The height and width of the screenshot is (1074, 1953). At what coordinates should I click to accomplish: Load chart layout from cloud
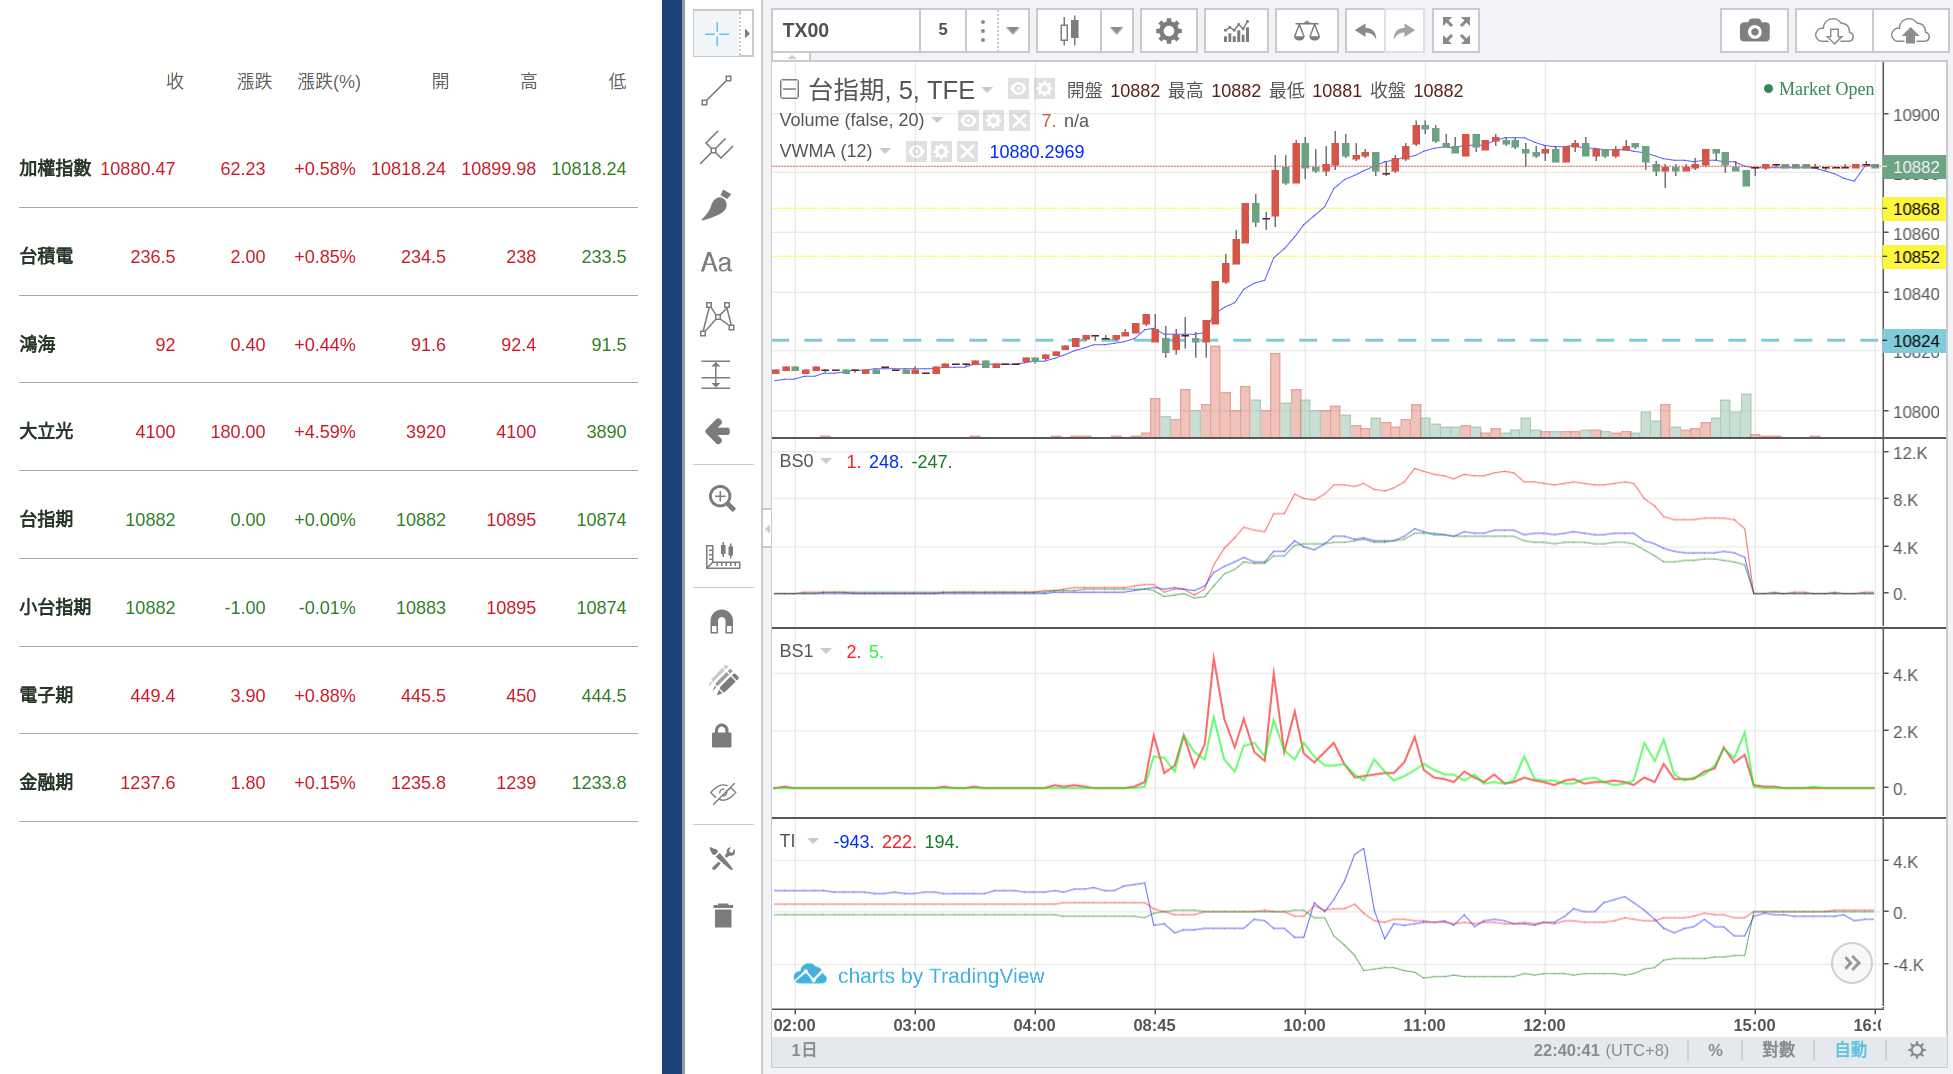[x=1834, y=31]
